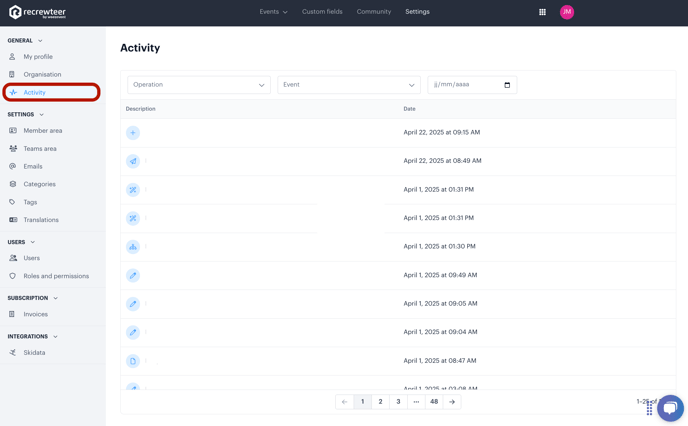Image resolution: width=688 pixels, height=426 pixels.
Task: Expand the Events menu in top bar
Action: pyautogui.click(x=273, y=12)
